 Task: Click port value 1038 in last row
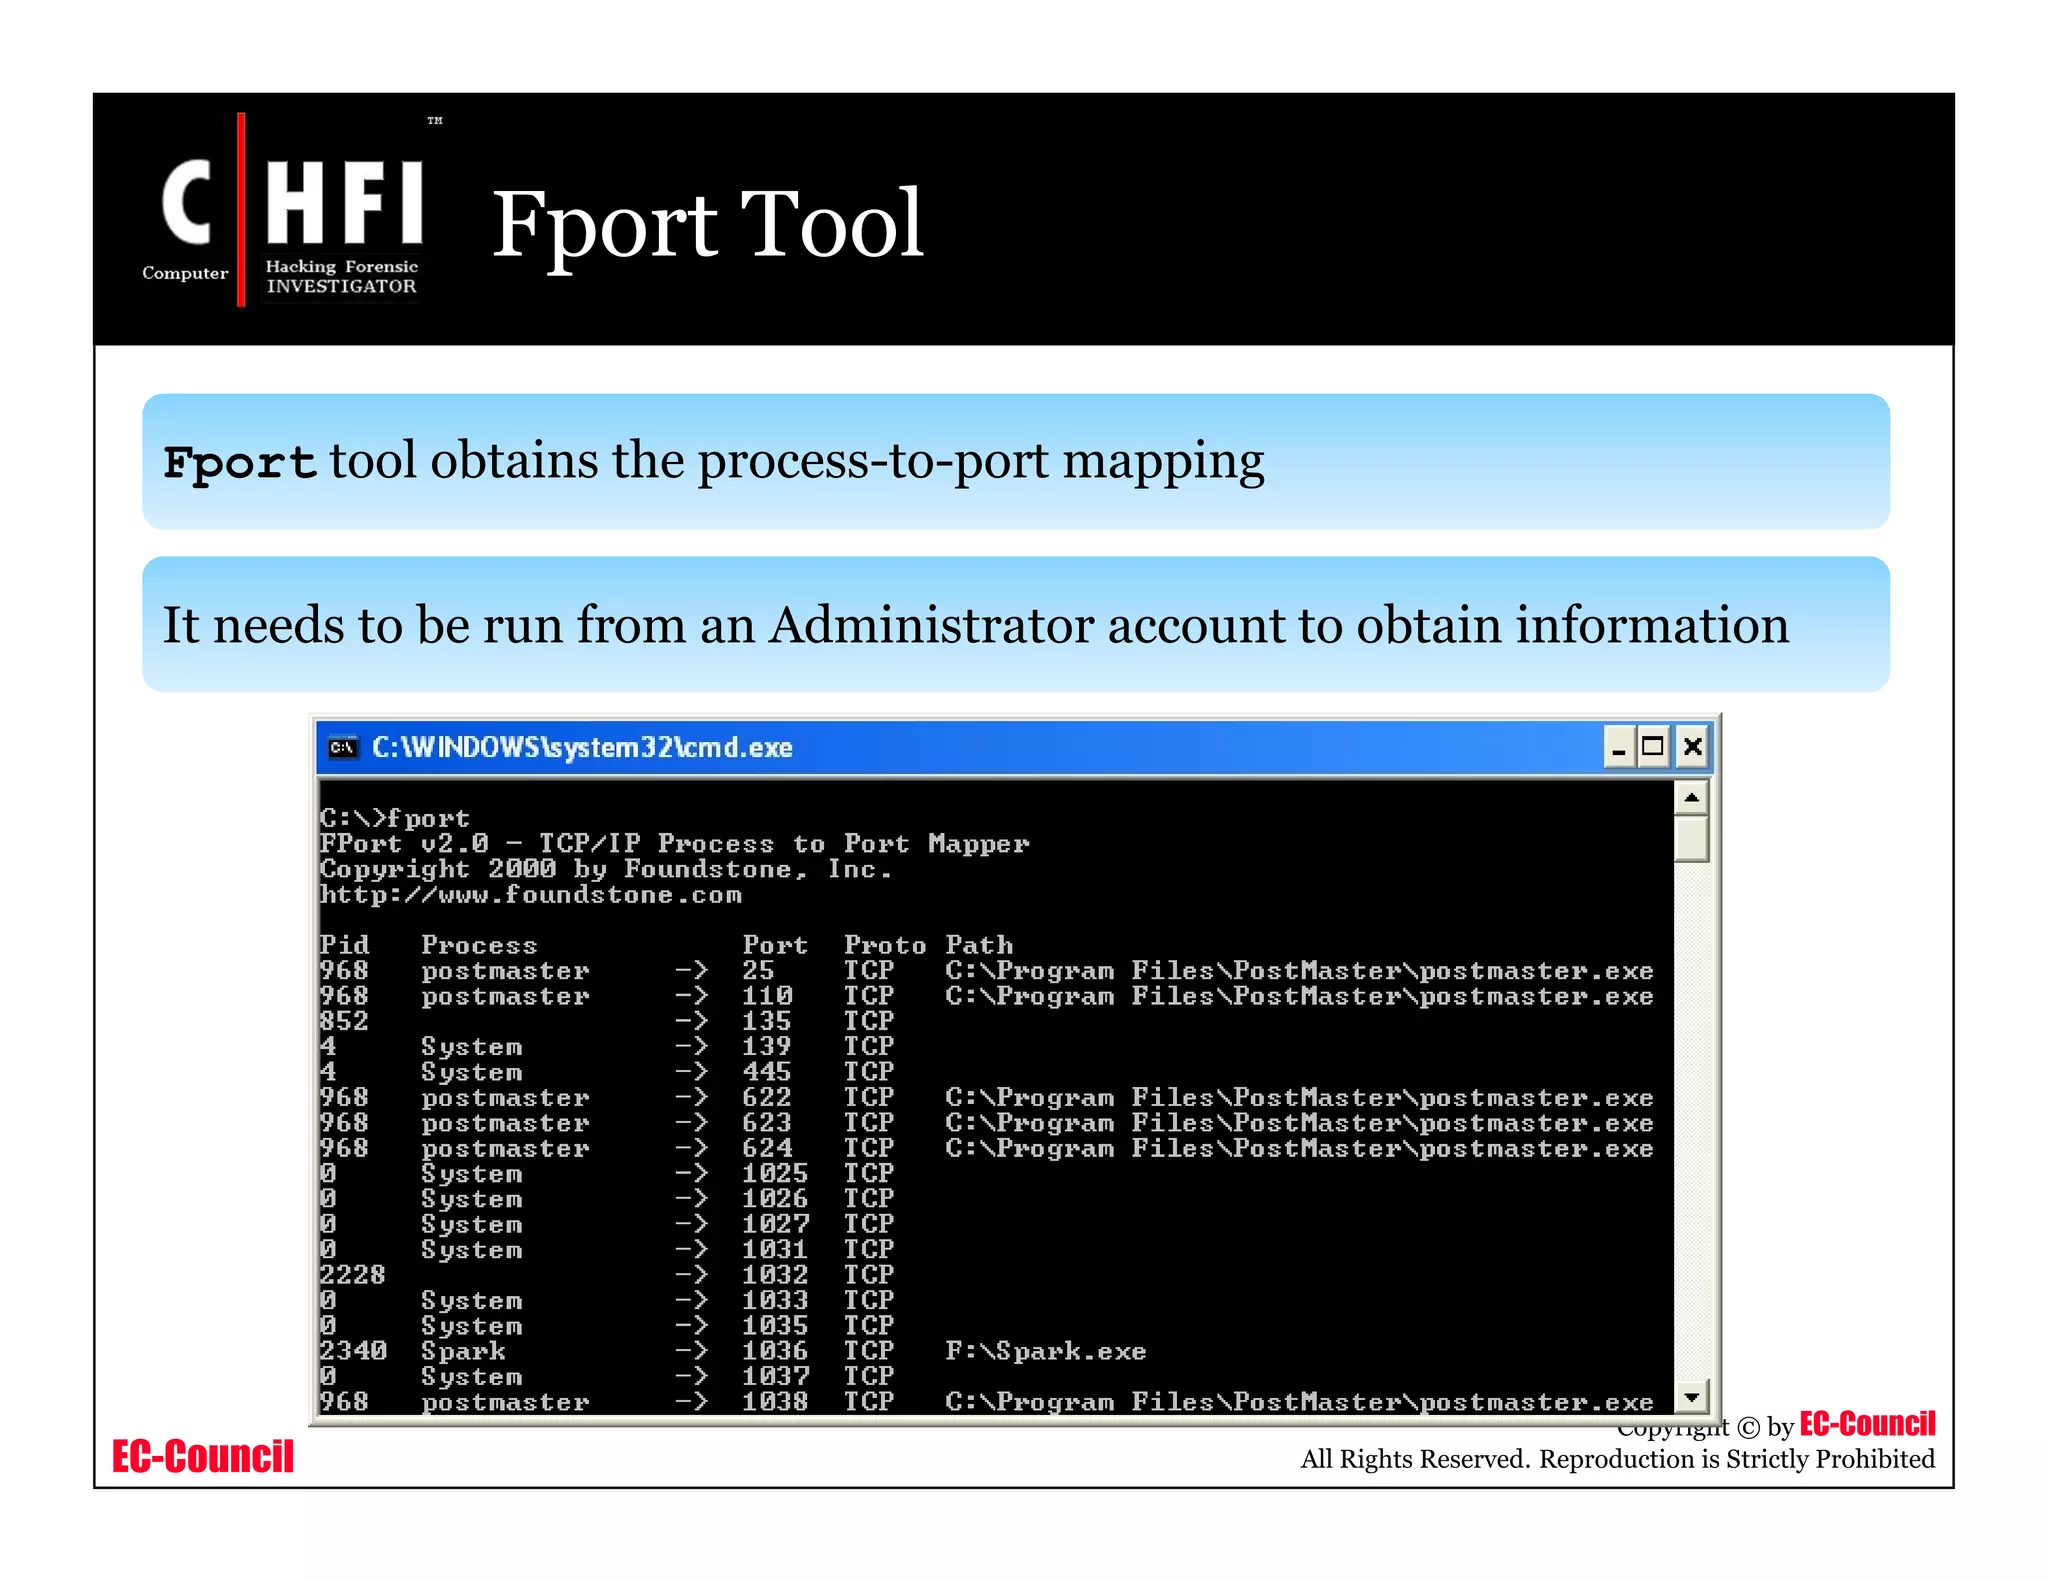click(x=775, y=1402)
